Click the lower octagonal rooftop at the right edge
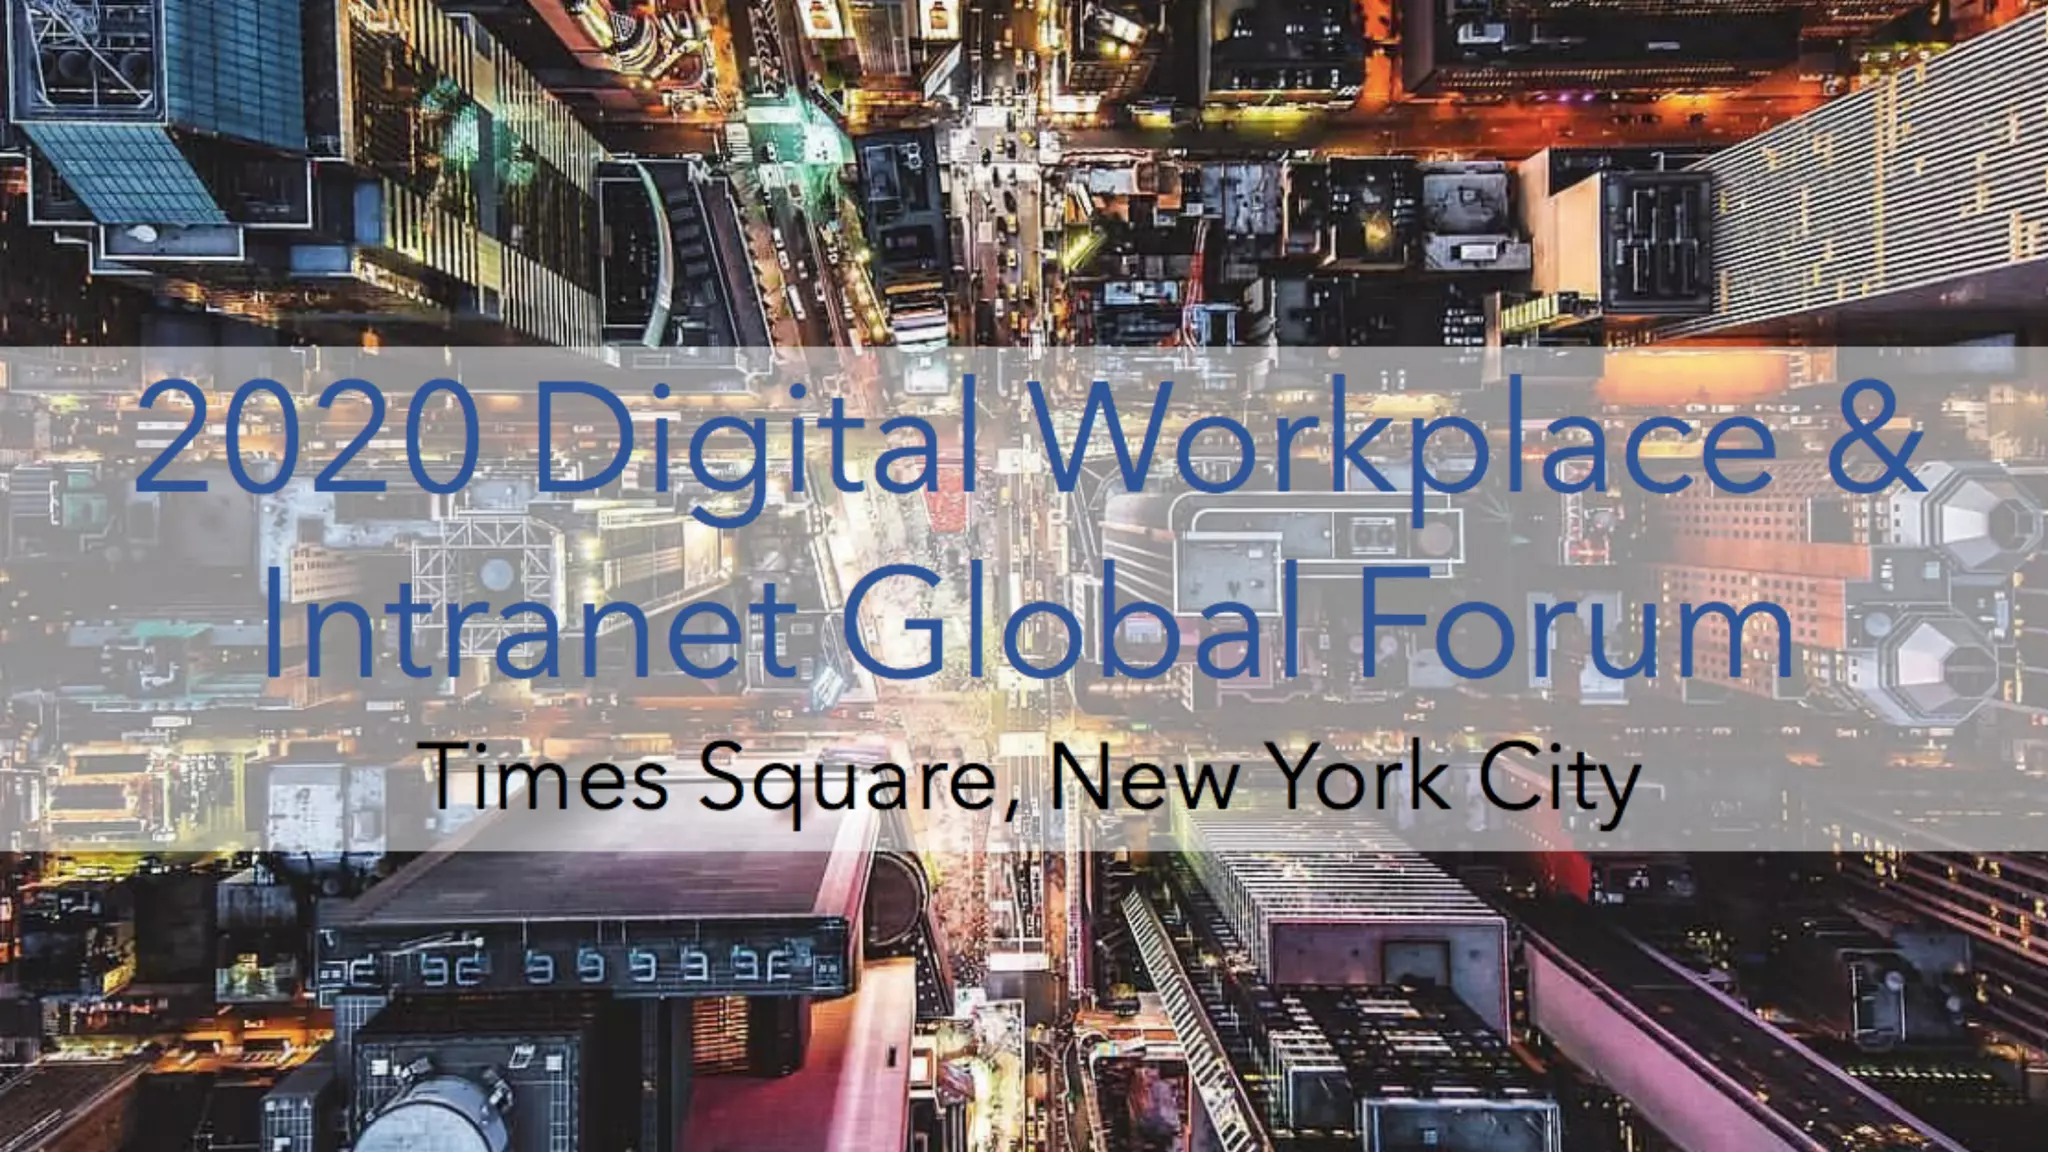 1940,665
